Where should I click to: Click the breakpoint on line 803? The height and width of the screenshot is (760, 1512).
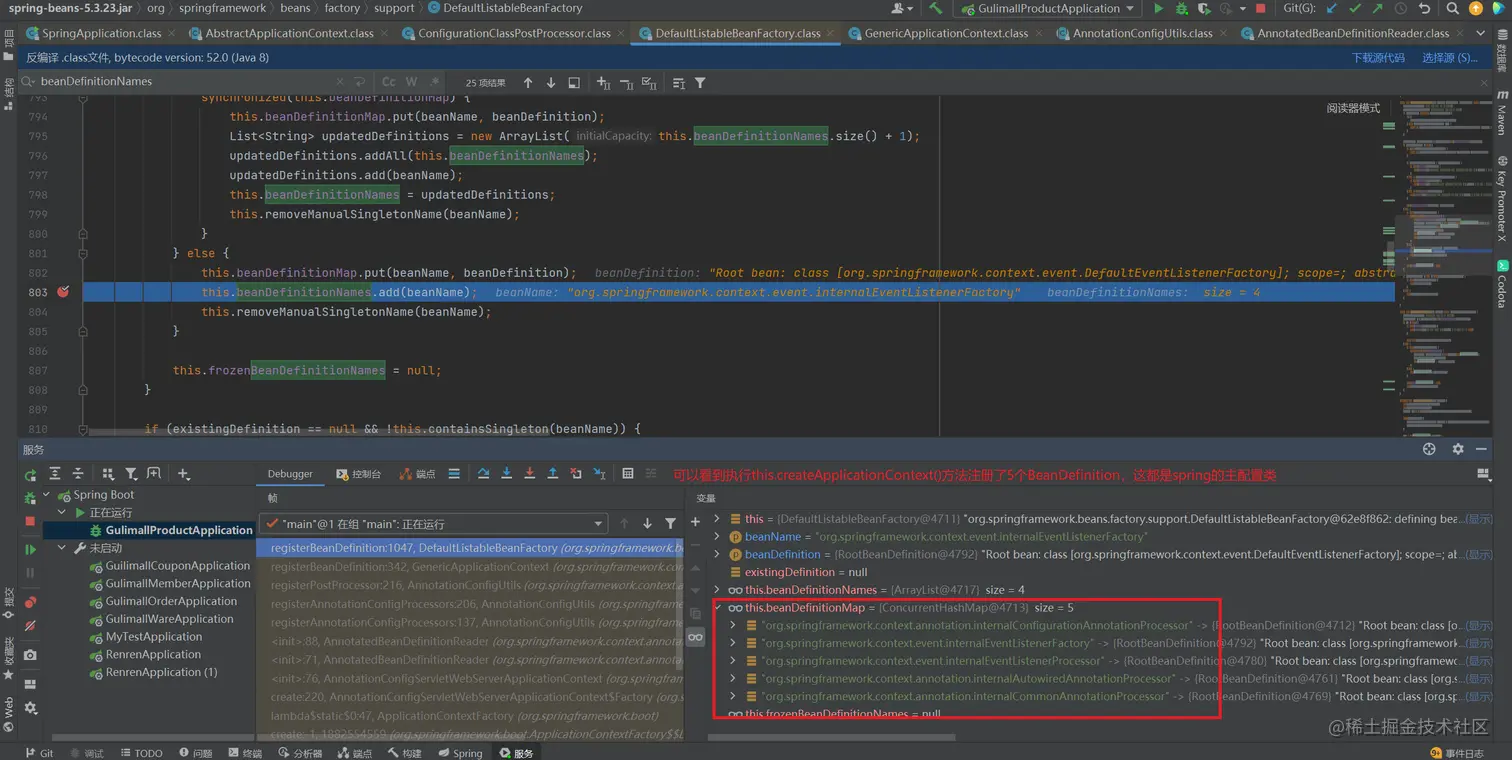tap(63, 292)
